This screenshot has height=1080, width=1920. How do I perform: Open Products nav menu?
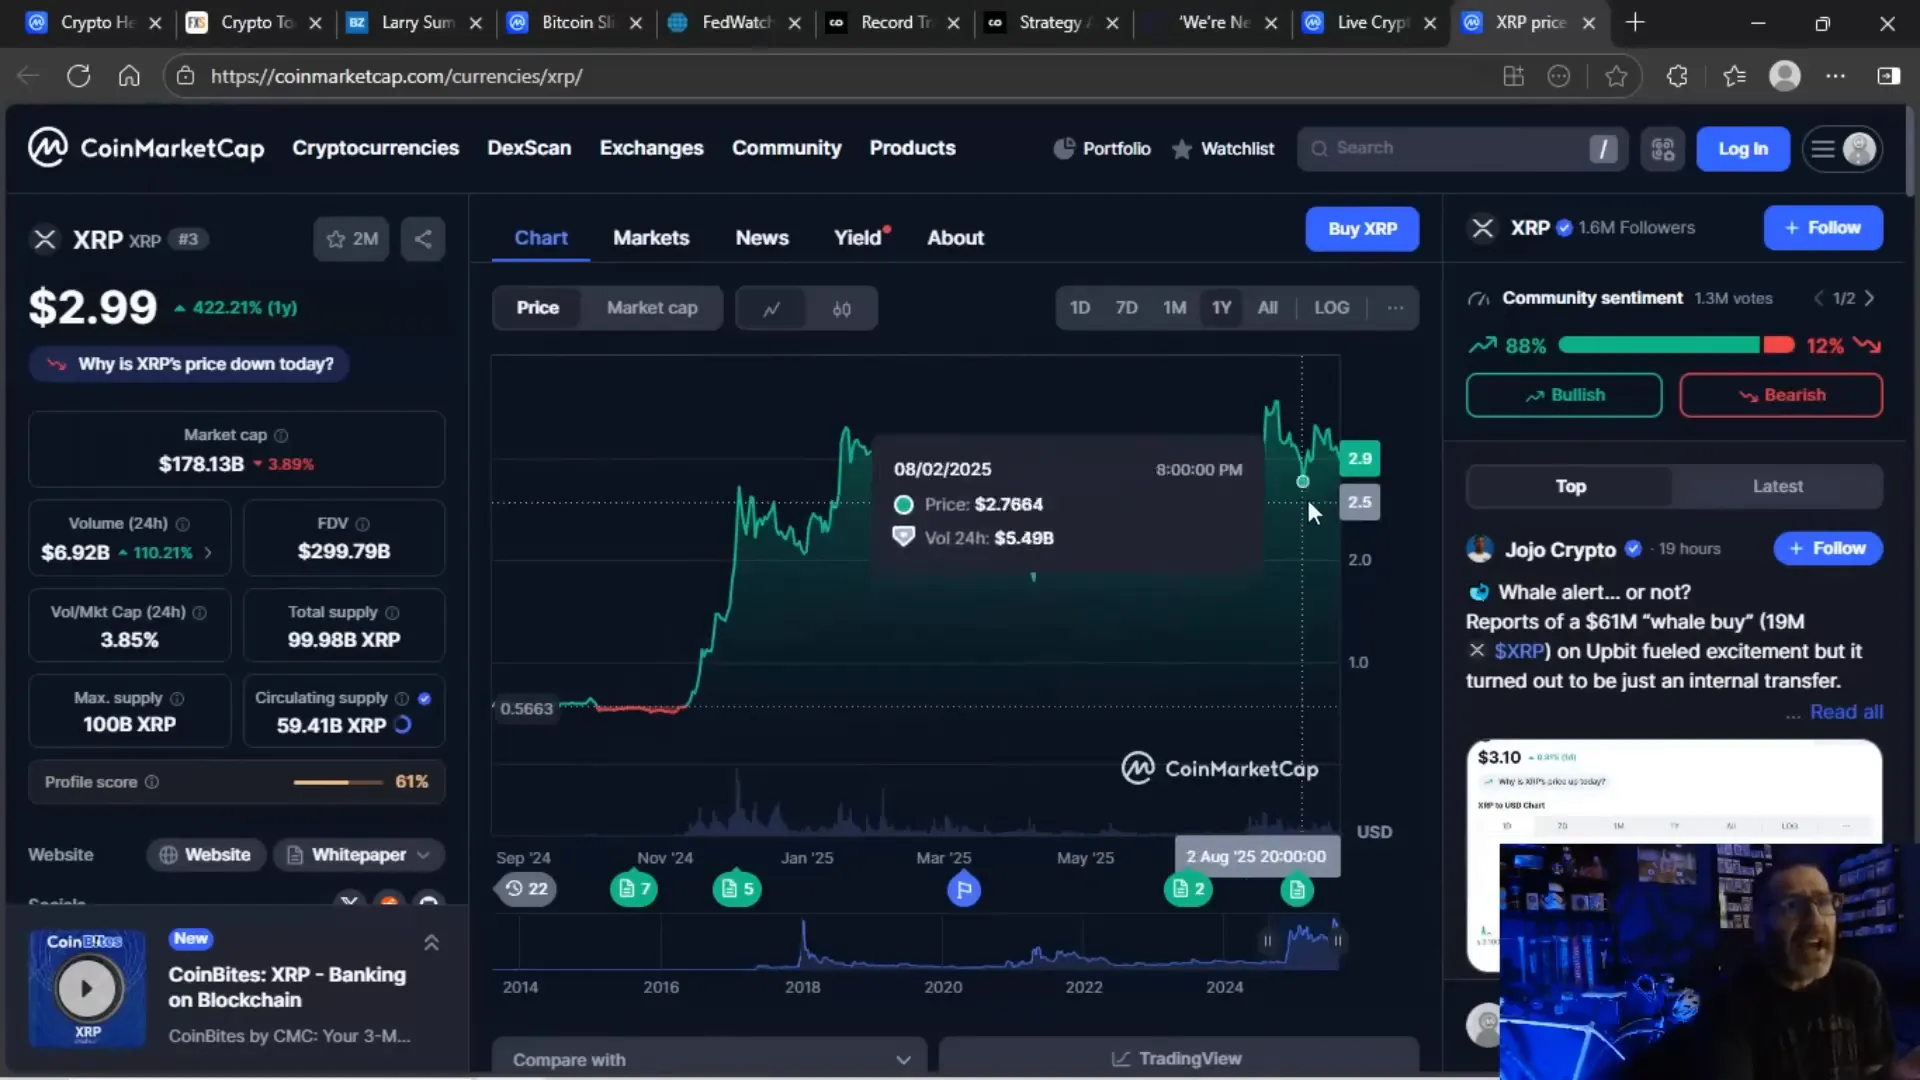(x=912, y=148)
